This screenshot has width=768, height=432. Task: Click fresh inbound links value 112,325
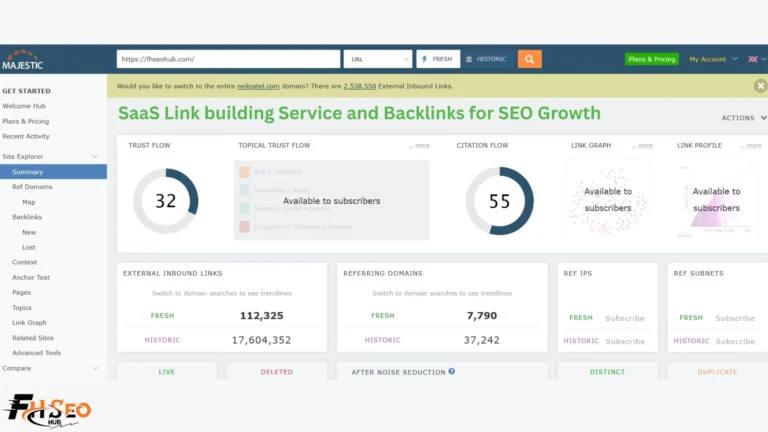click(x=262, y=315)
